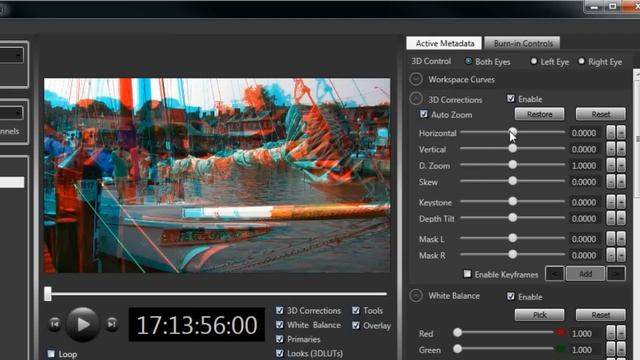The height and width of the screenshot is (360, 640).
Task: Toggle Auto Zoom checkbox
Action: pos(424,114)
